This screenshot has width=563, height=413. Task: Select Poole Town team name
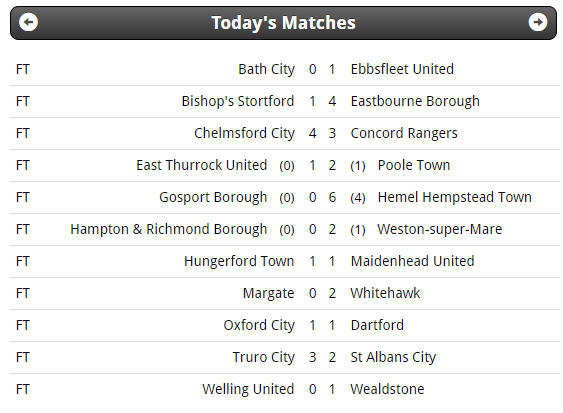click(x=414, y=165)
